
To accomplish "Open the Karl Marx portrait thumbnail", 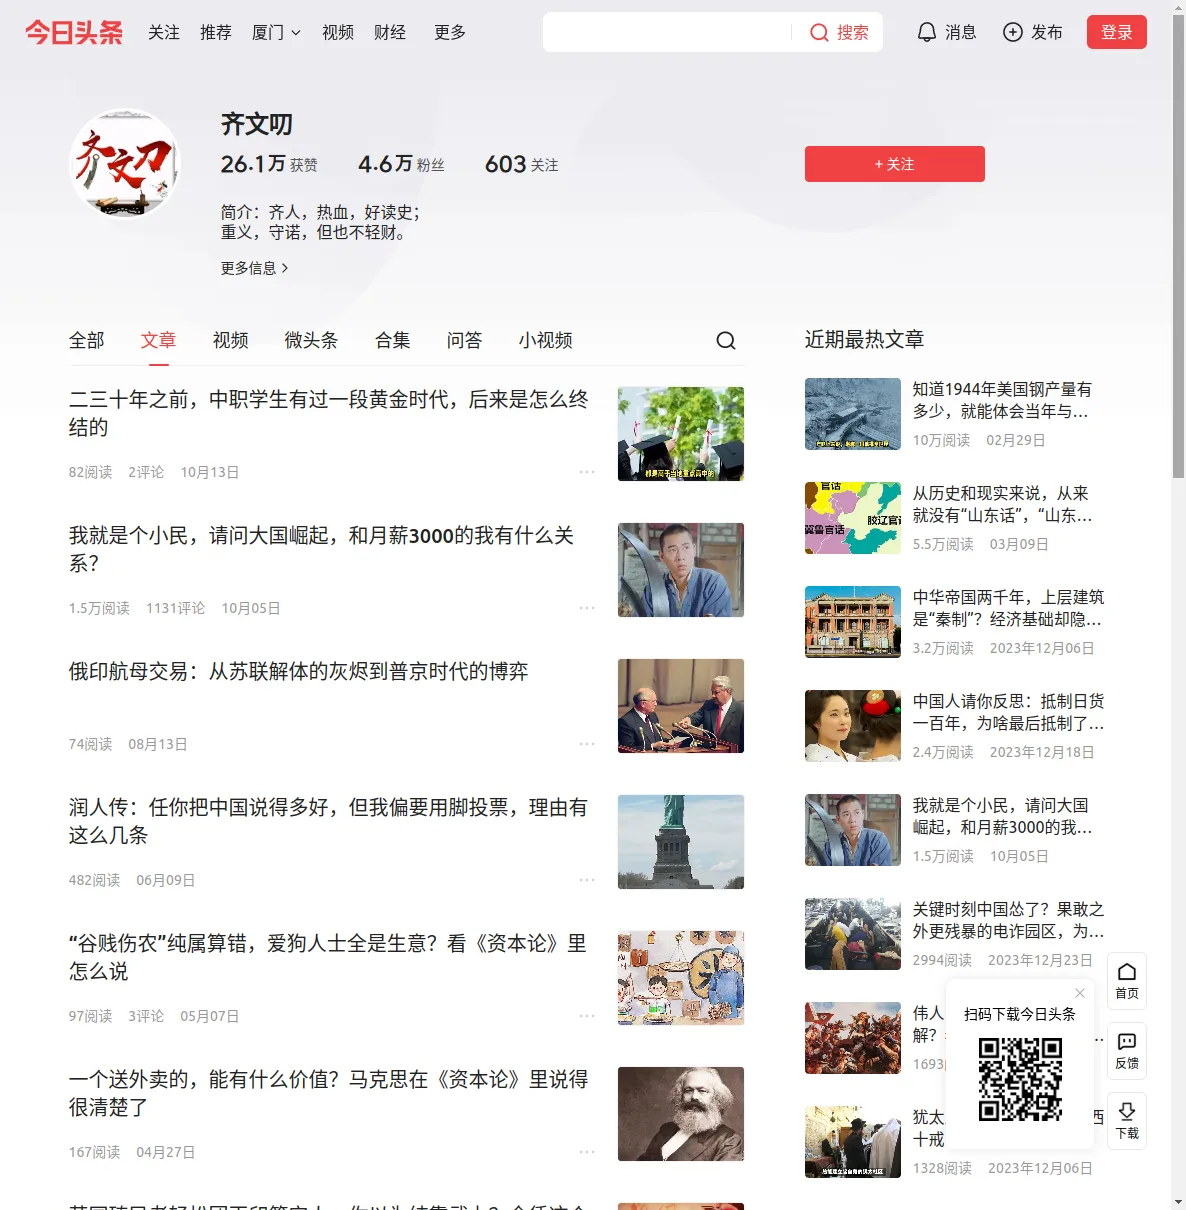I will coord(681,1114).
